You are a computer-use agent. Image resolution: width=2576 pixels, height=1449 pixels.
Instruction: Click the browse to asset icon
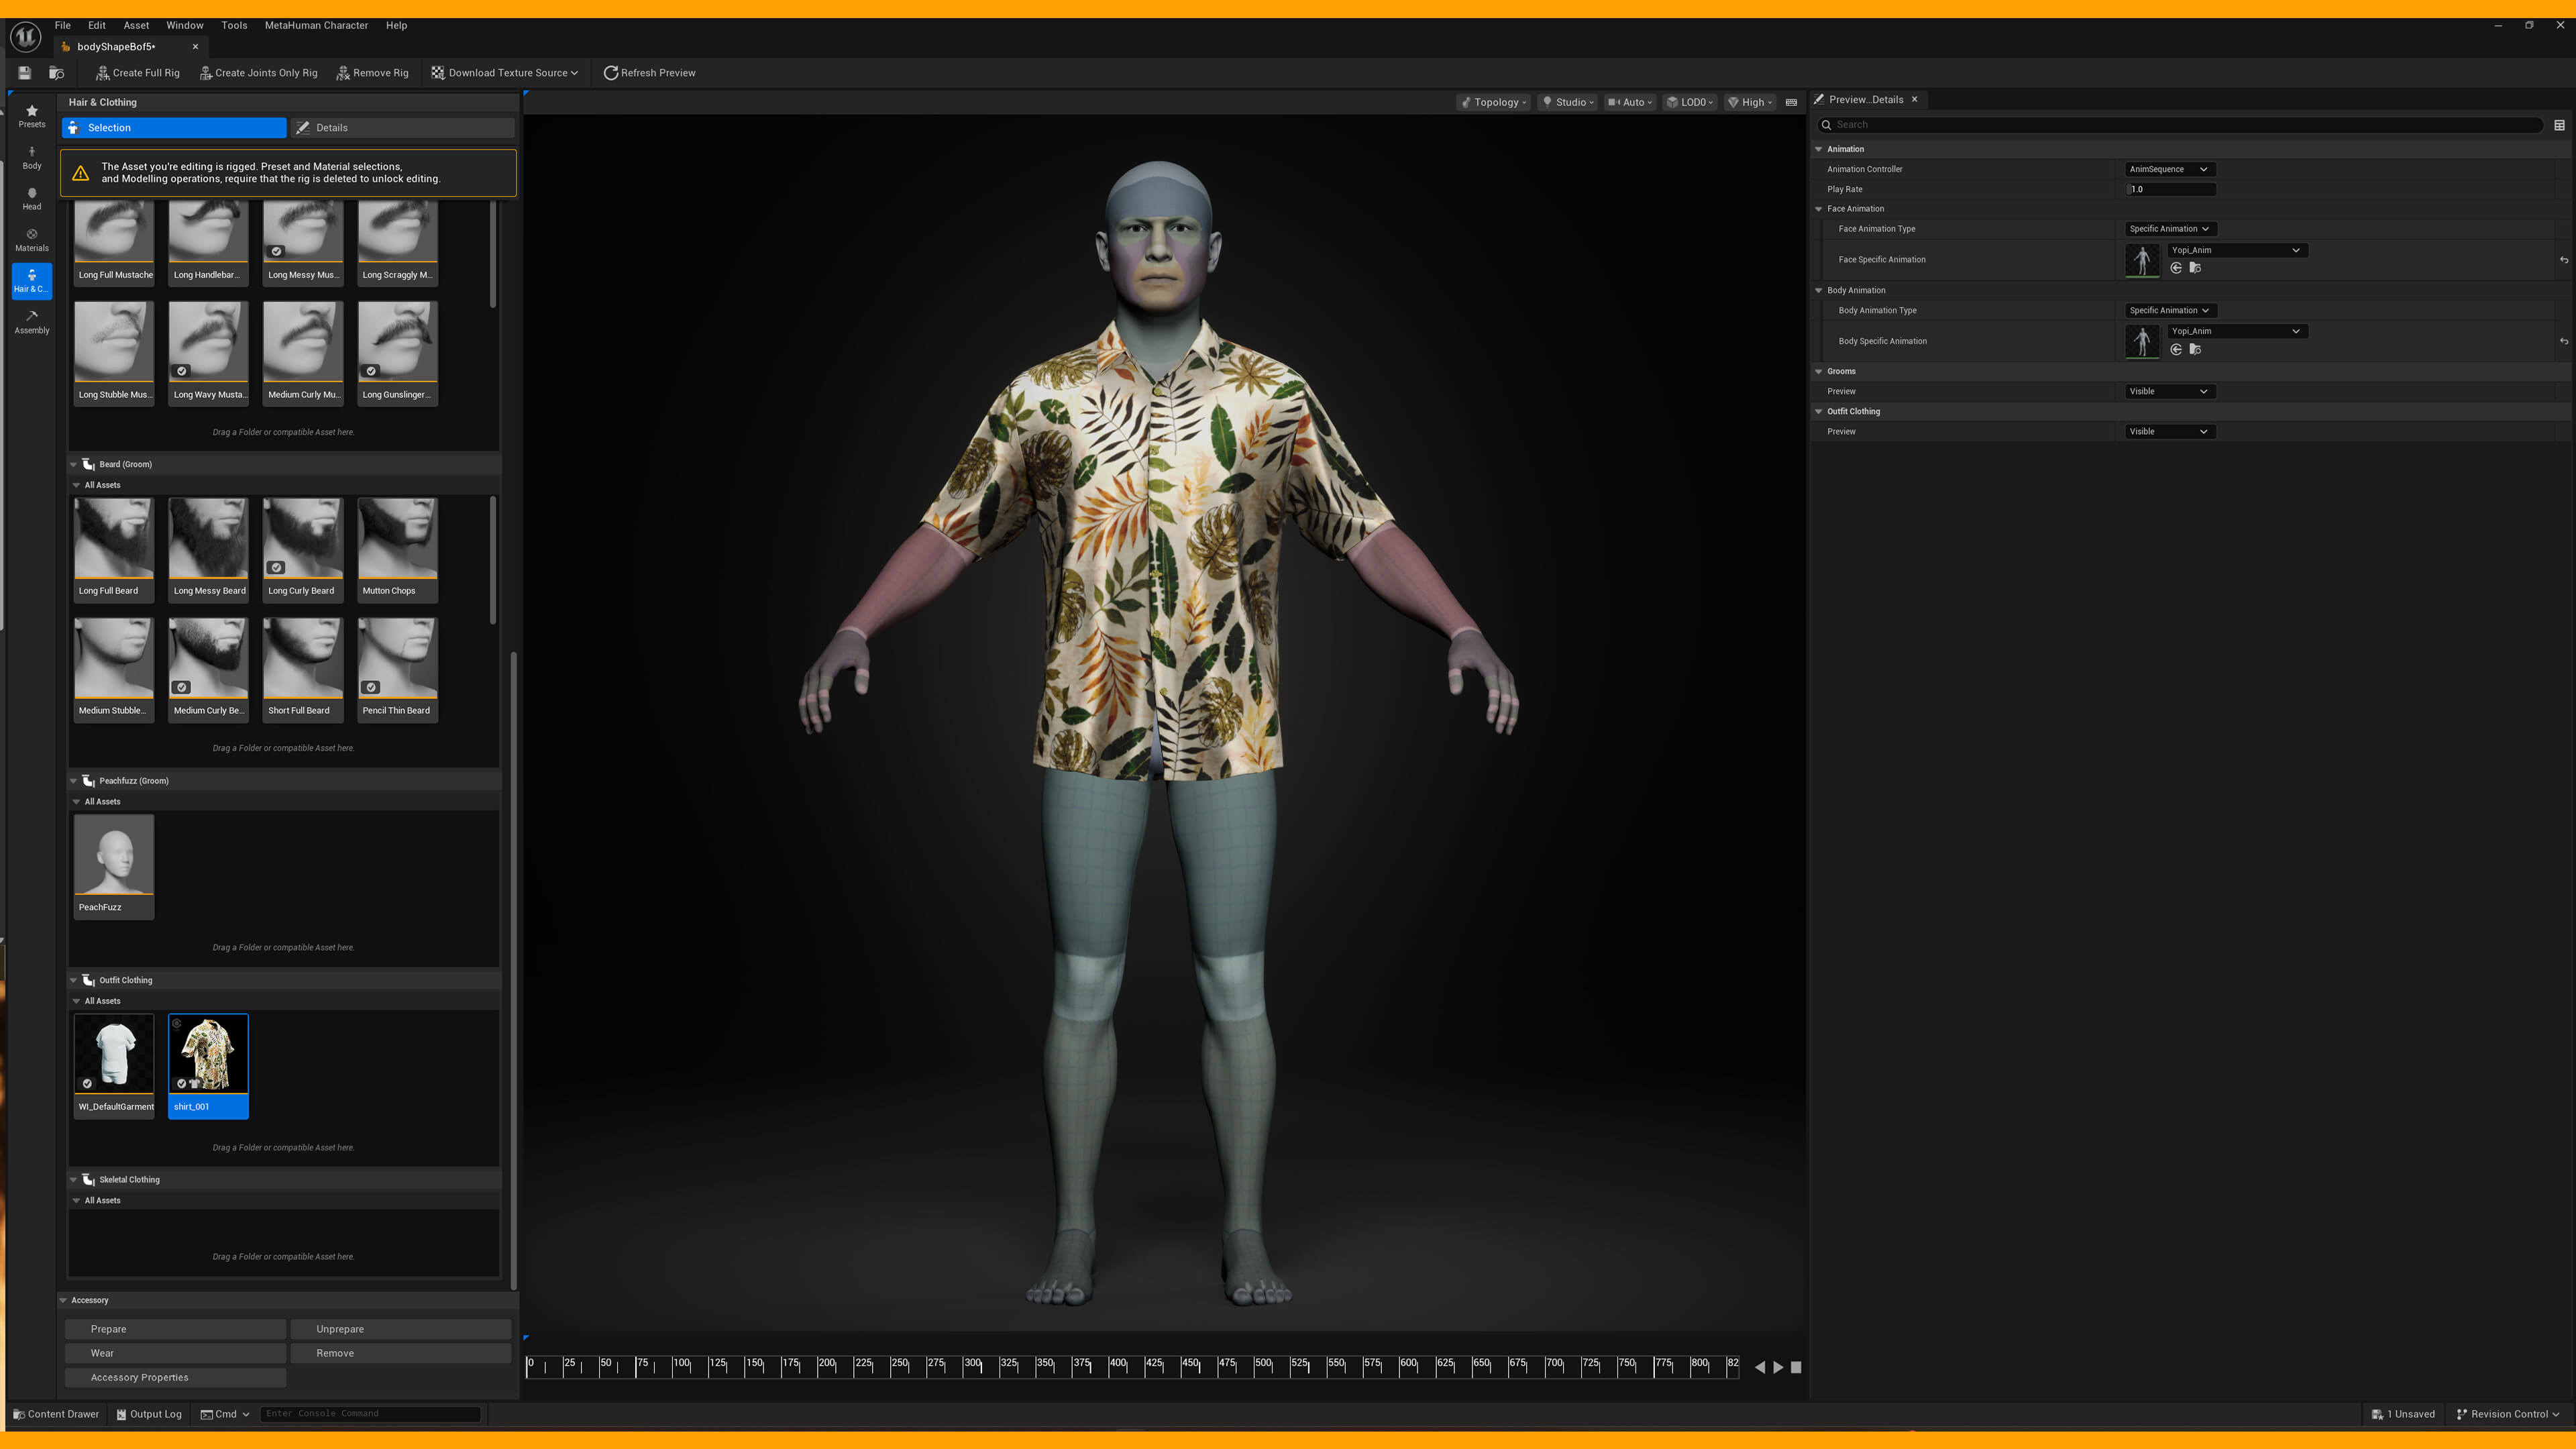point(57,73)
